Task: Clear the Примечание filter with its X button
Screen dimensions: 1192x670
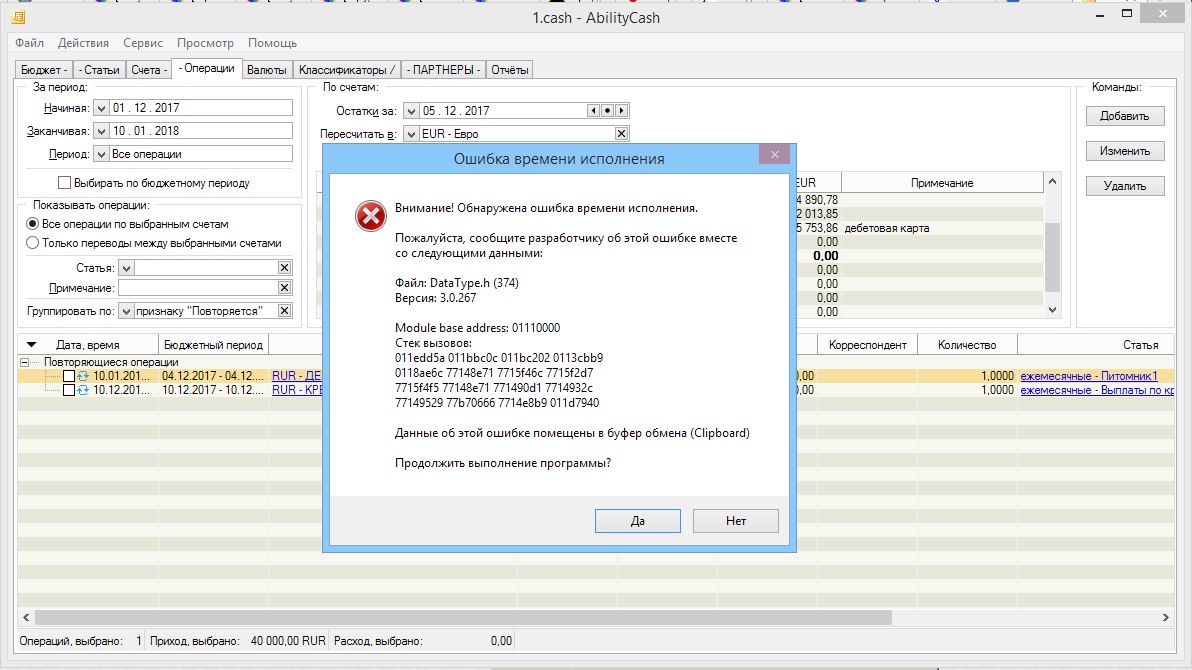Action: [284, 288]
